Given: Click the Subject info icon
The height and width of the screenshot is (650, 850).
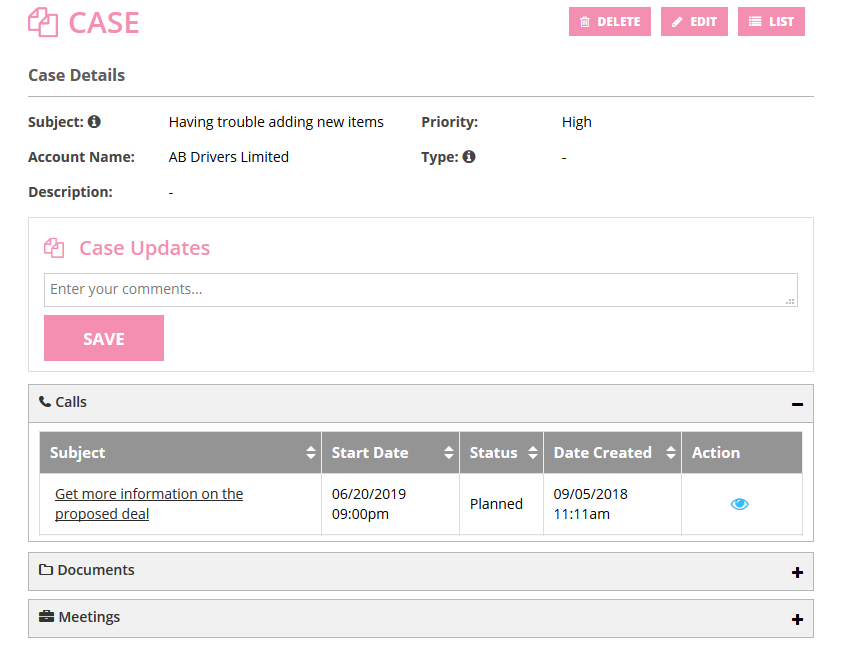Looking at the screenshot, I should (x=94, y=121).
